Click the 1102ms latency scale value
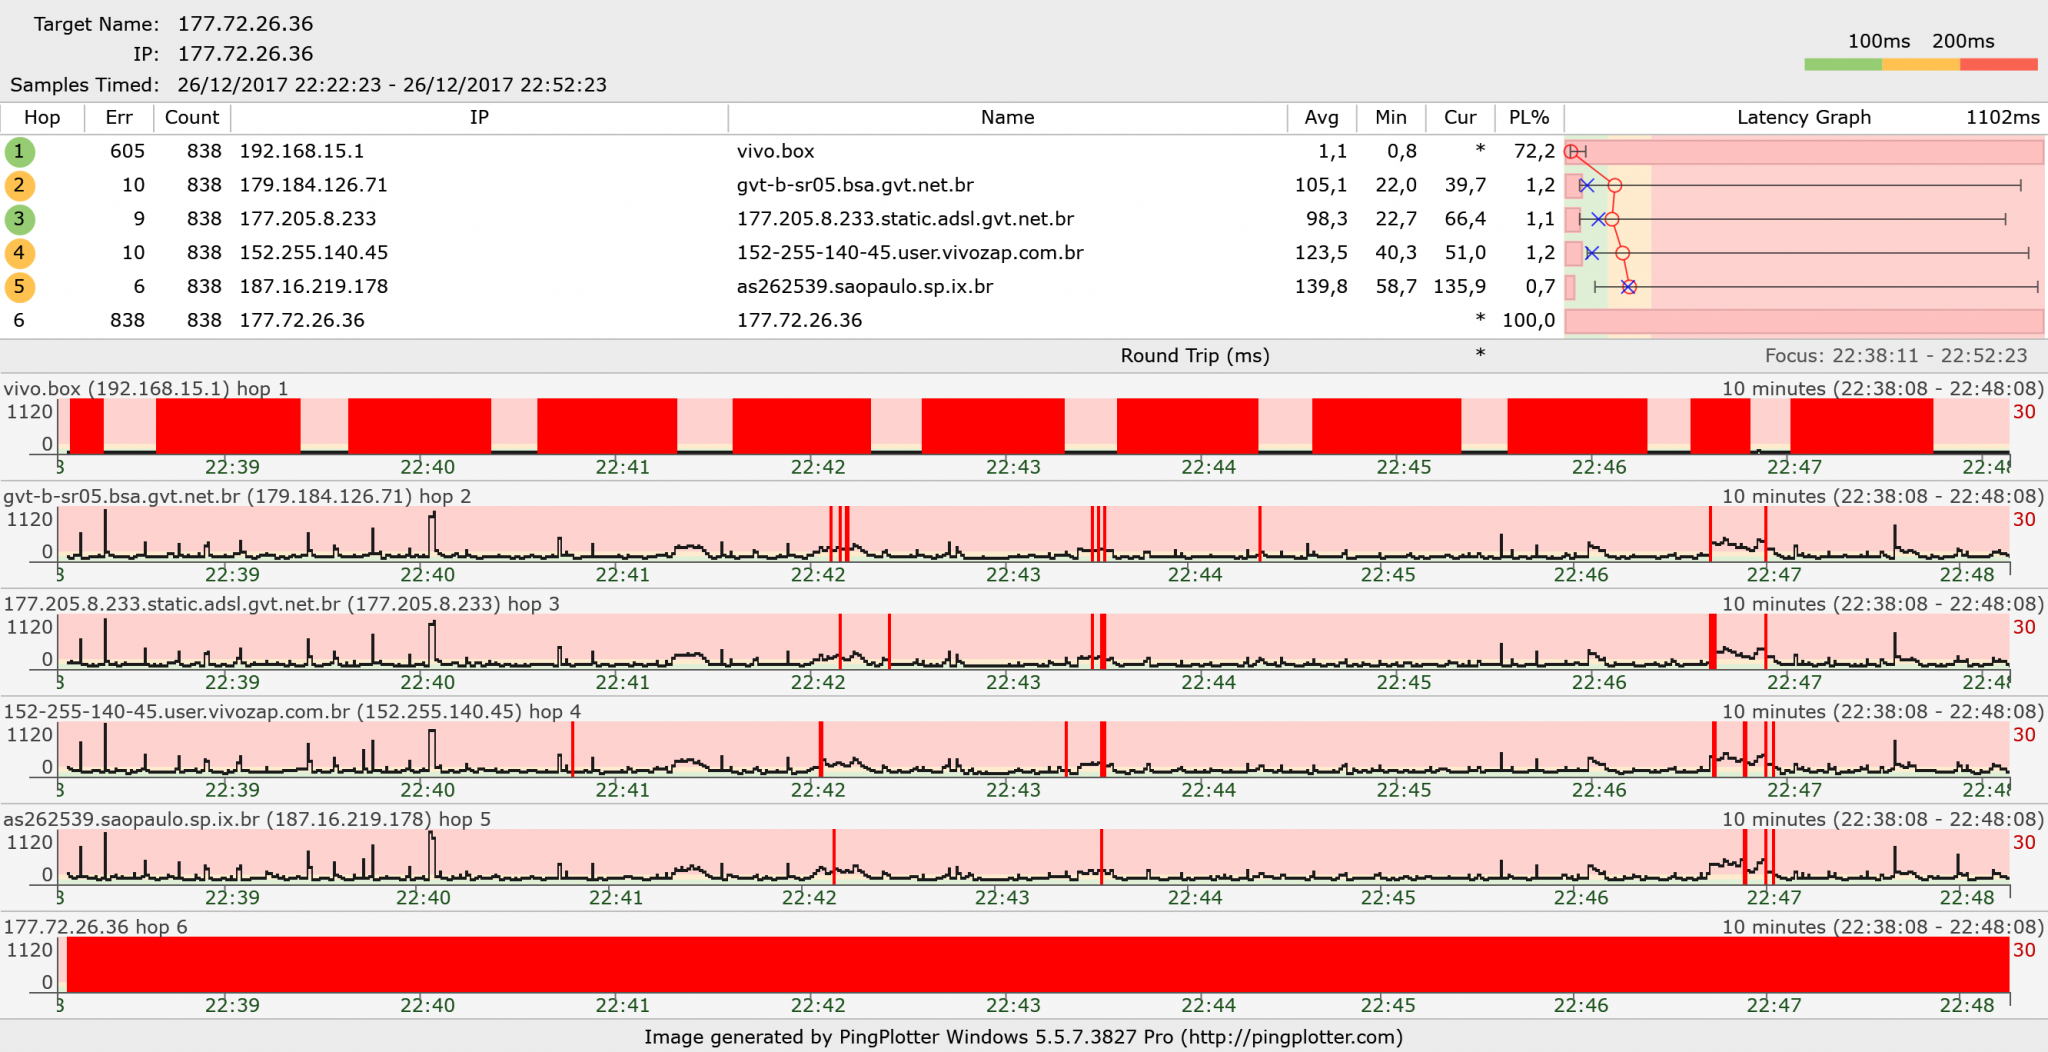The height and width of the screenshot is (1052, 2048). tap(2003, 118)
